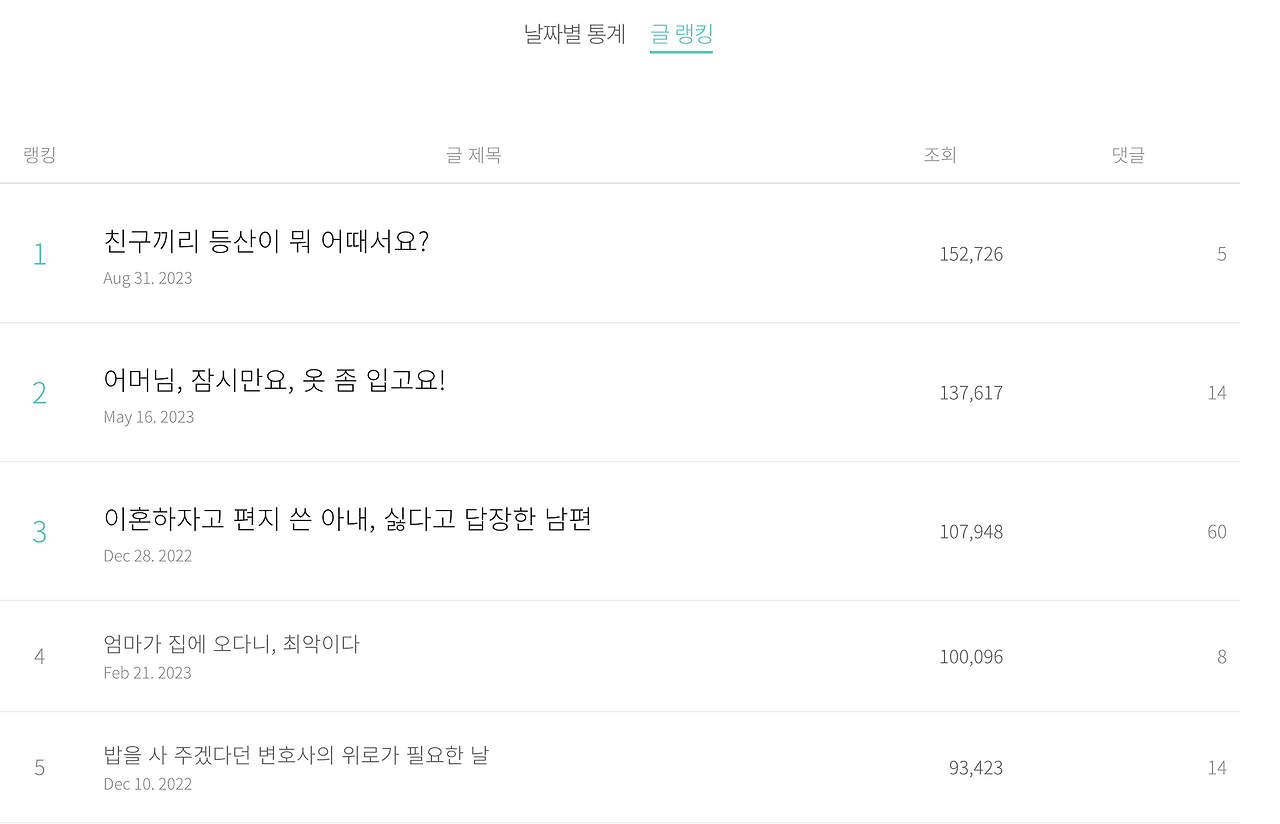Open post 밥을 사 주겠다던 변호사의 위로가 필요한 날
The width and height of the screenshot is (1280, 824).
coord(296,755)
